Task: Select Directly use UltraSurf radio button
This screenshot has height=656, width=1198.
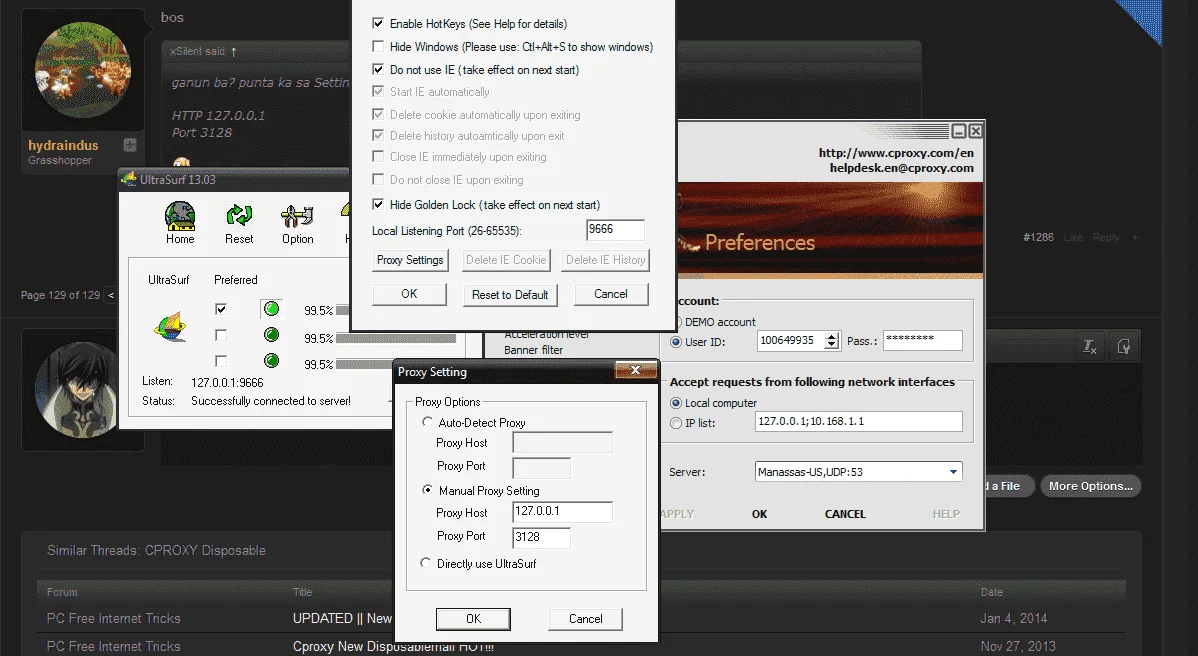Action: pos(426,563)
